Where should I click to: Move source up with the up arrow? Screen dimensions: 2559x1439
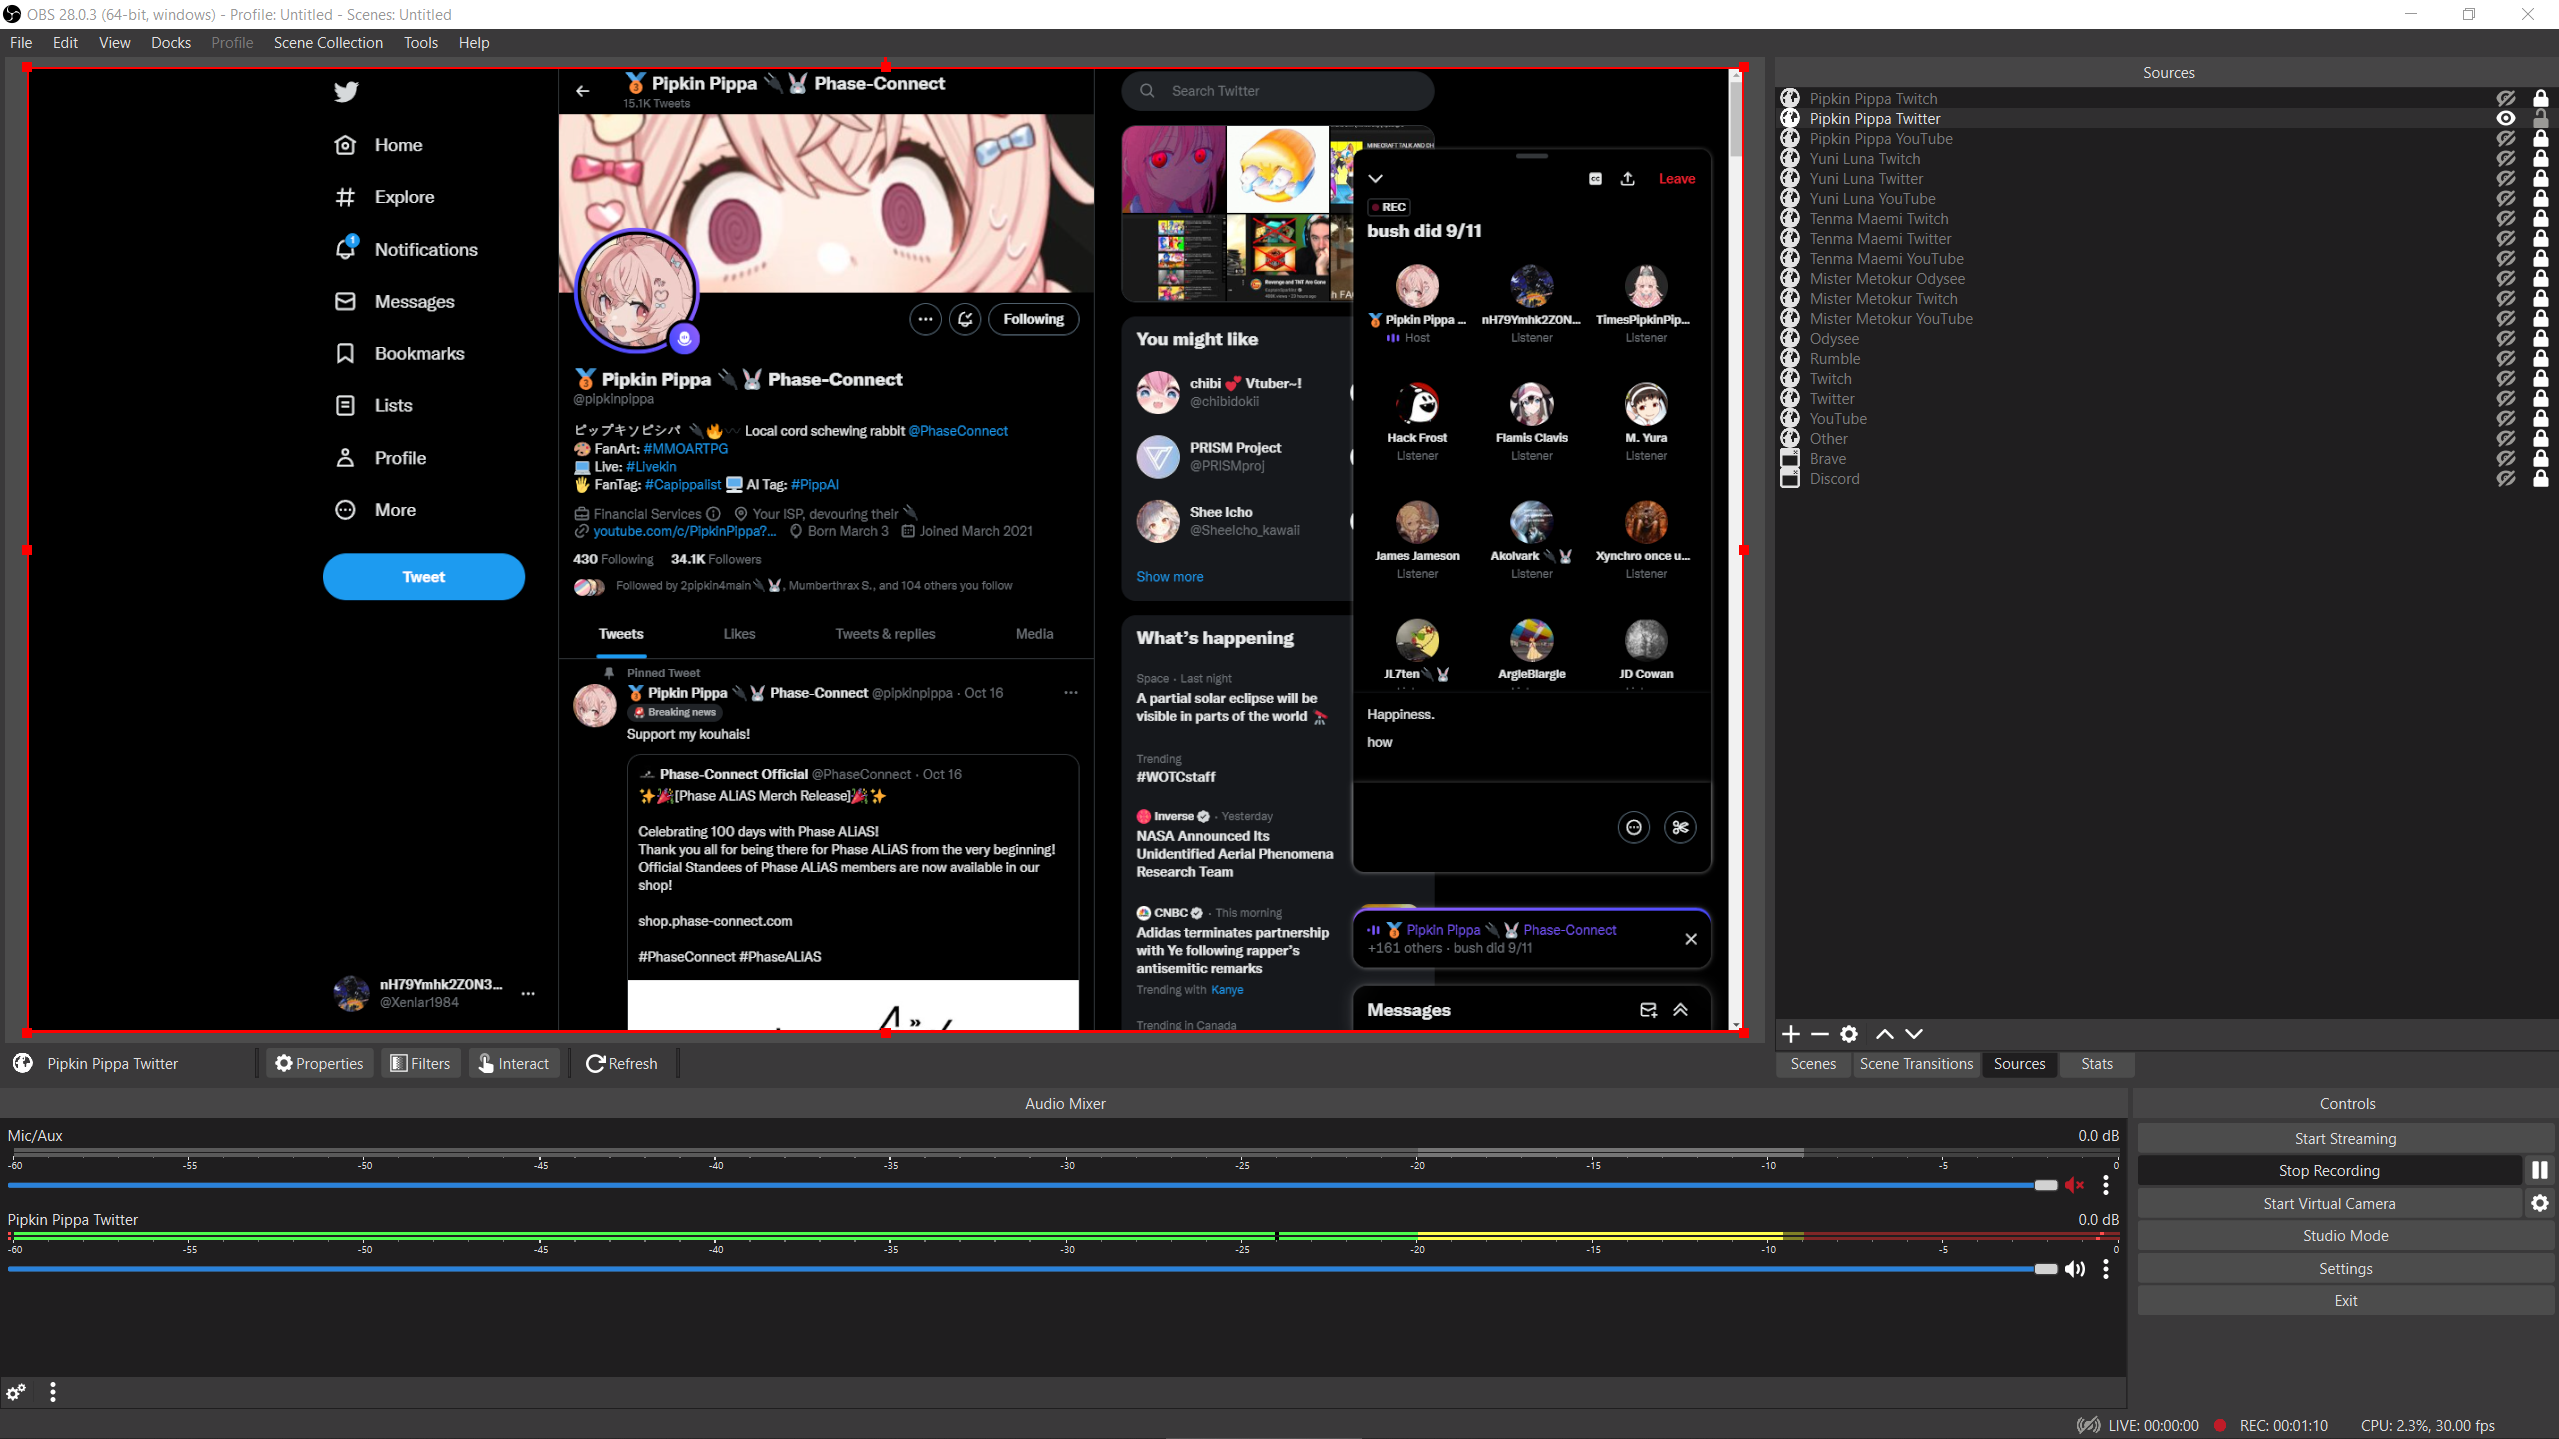1885,1034
